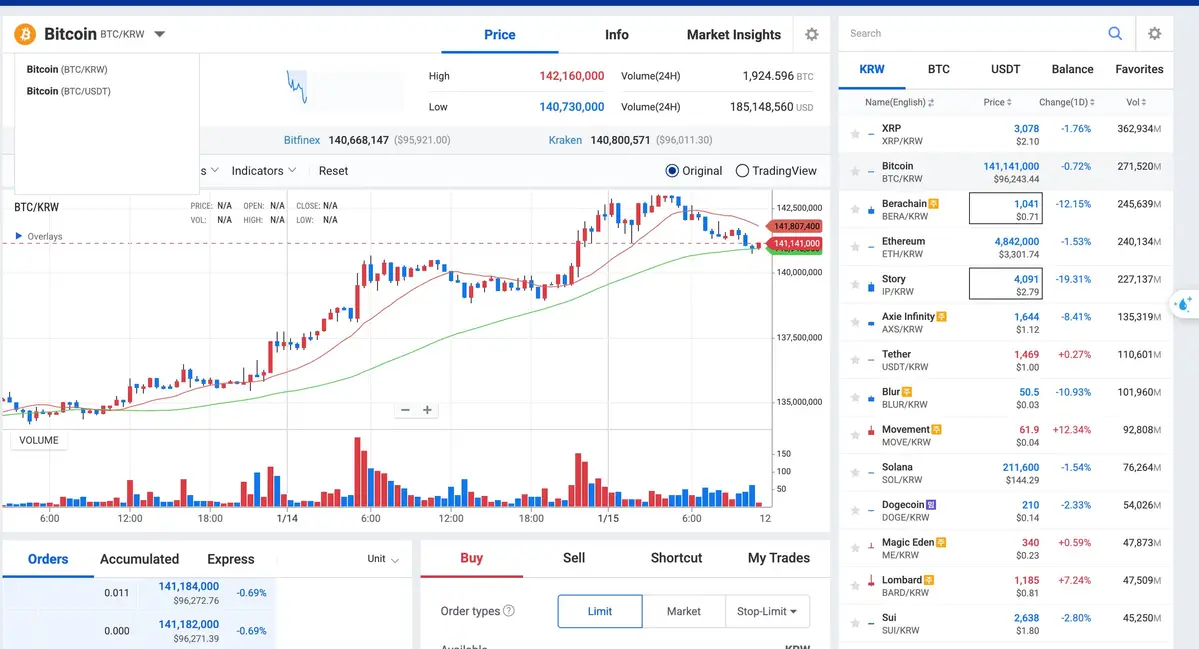Switch to the Info tab

click(616, 33)
